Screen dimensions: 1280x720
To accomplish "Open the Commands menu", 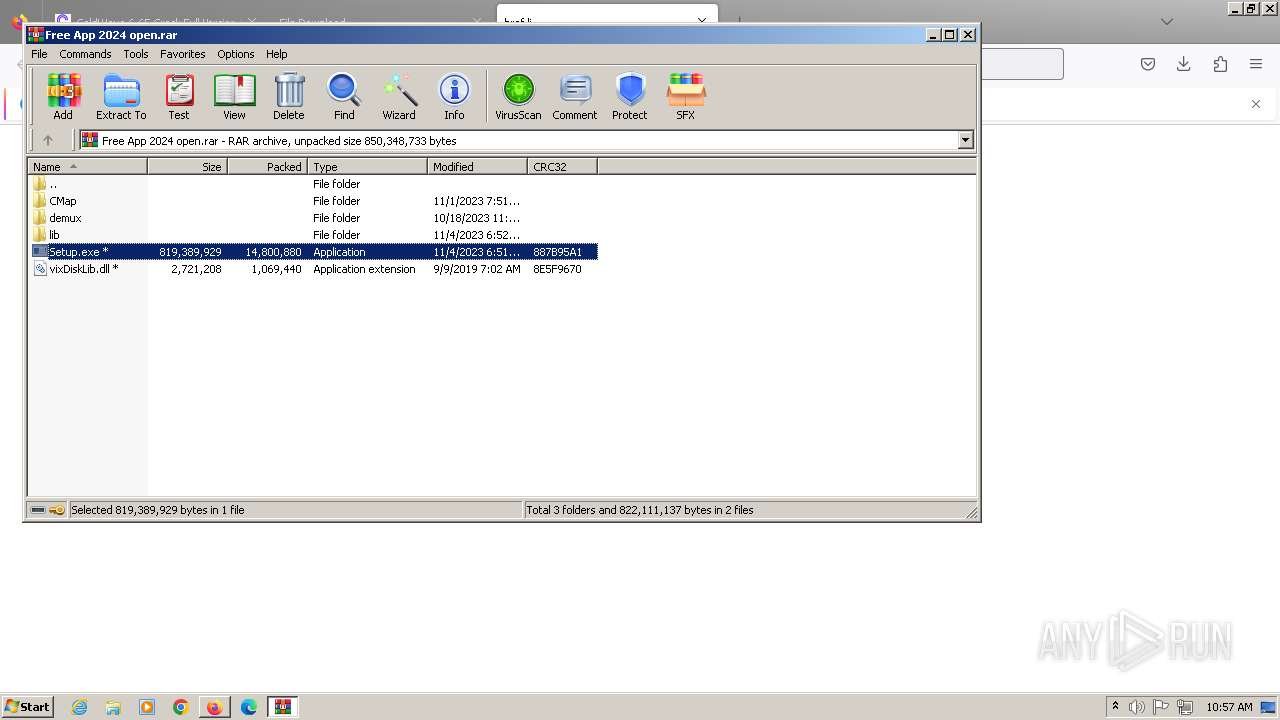I will 85,54.
